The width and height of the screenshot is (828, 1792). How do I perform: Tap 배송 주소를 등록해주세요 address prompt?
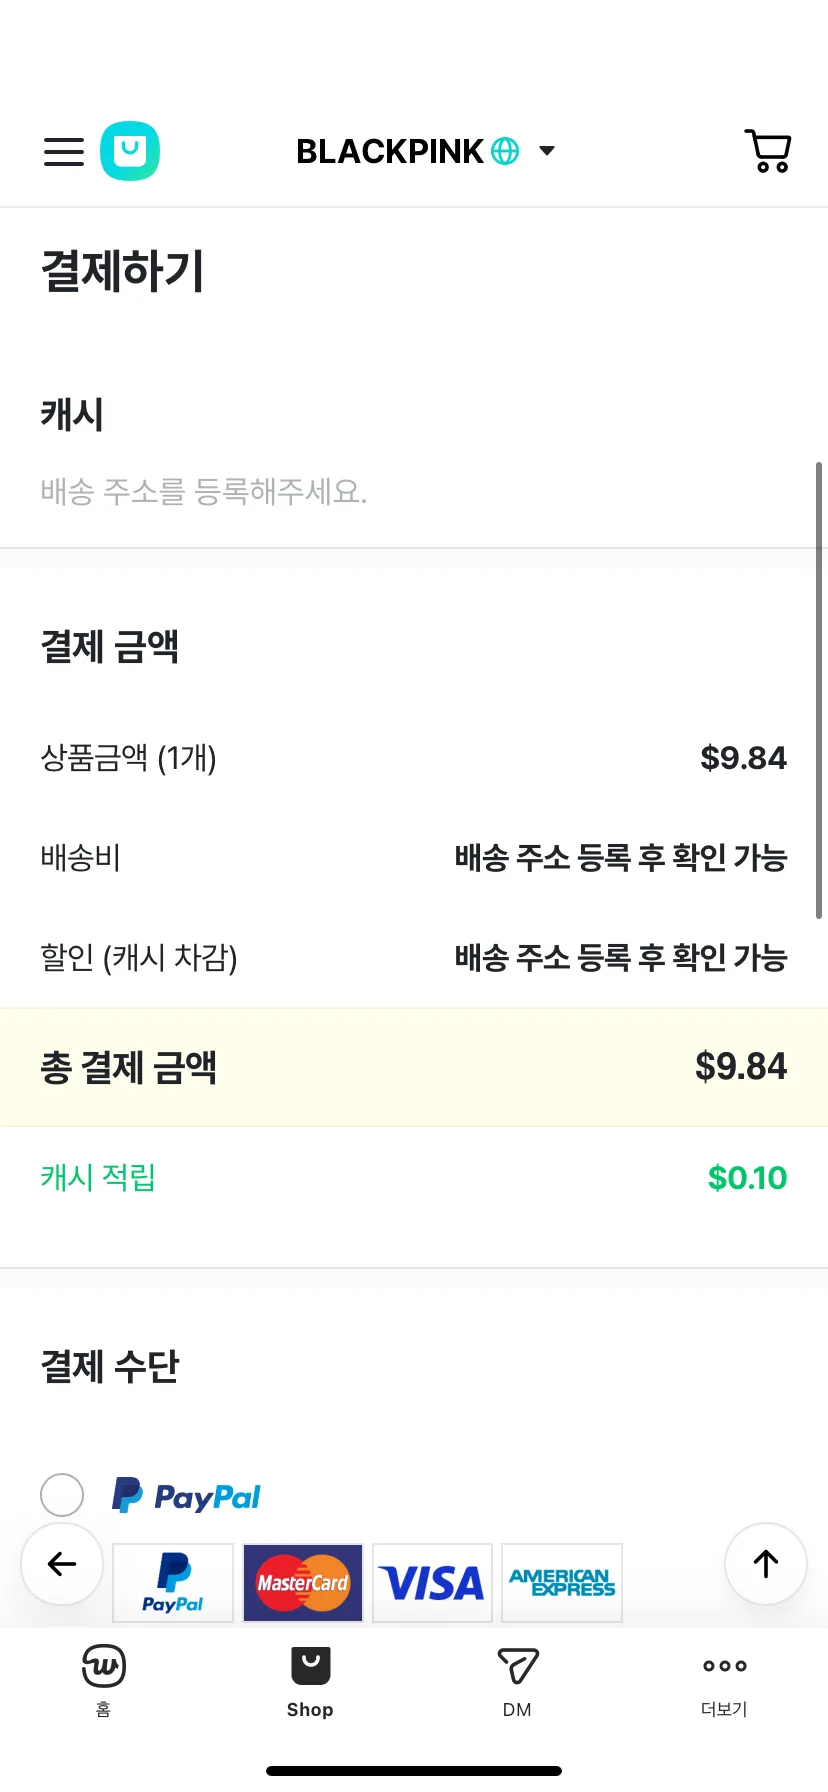tap(204, 491)
